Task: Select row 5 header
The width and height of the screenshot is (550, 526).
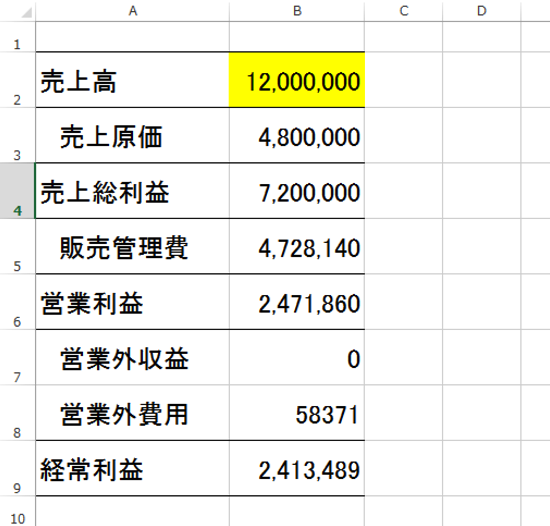Action: (18, 246)
